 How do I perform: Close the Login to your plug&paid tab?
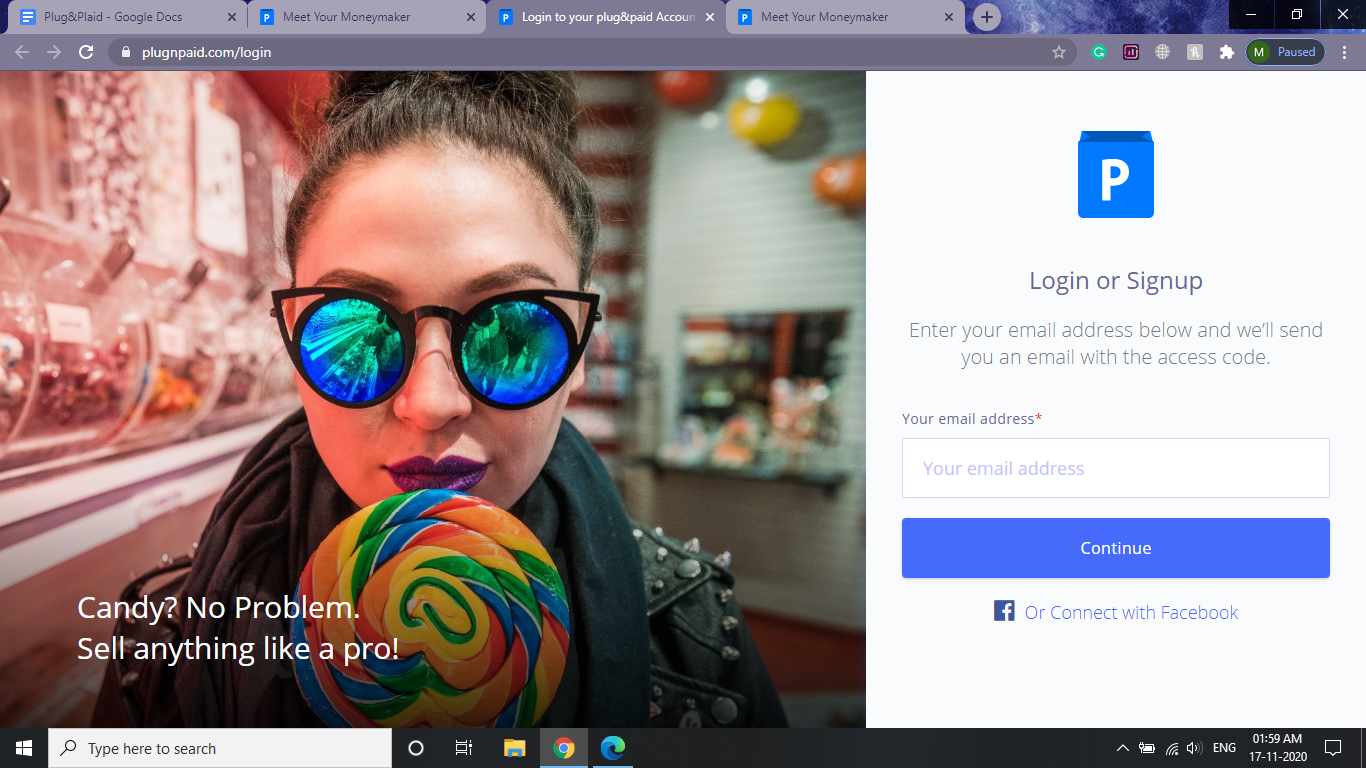(x=710, y=17)
